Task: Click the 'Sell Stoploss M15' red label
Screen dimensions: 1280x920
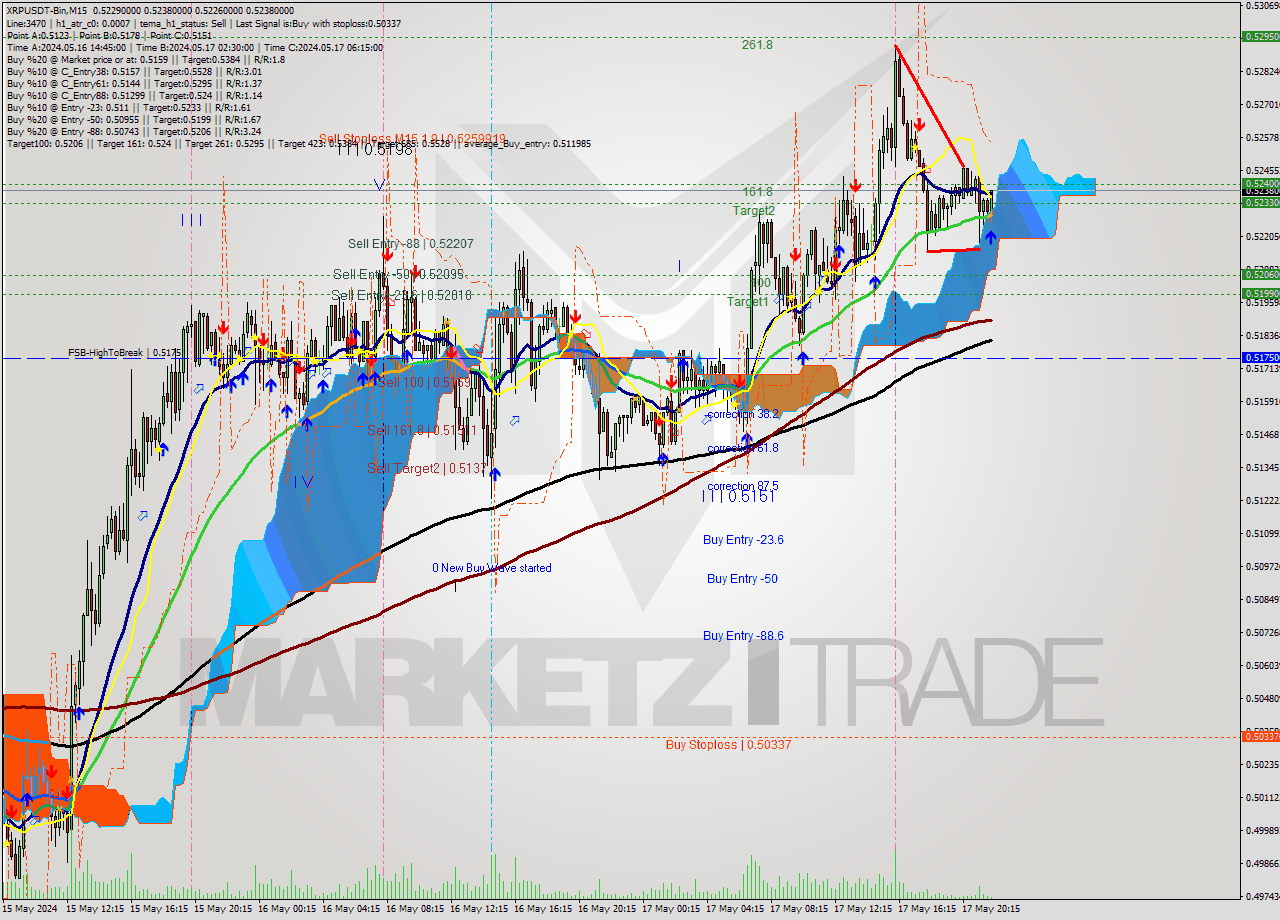Action: [413, 139]
